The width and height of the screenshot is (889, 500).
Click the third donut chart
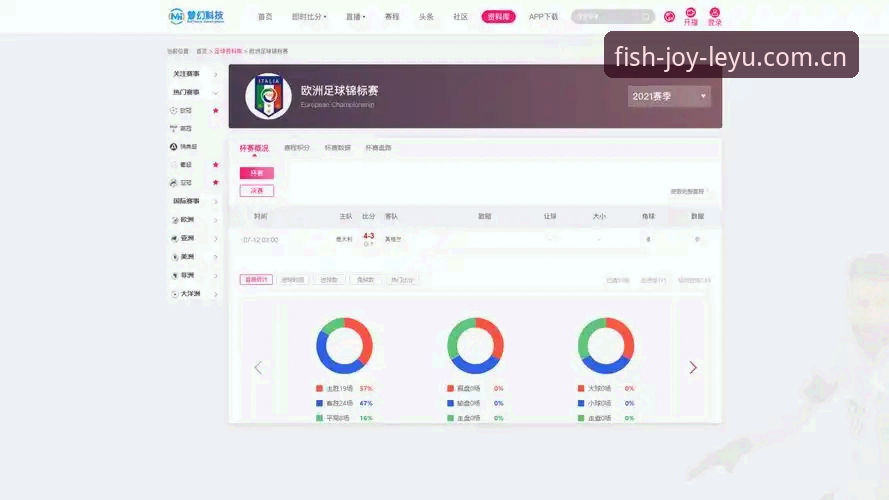point(606,345)
